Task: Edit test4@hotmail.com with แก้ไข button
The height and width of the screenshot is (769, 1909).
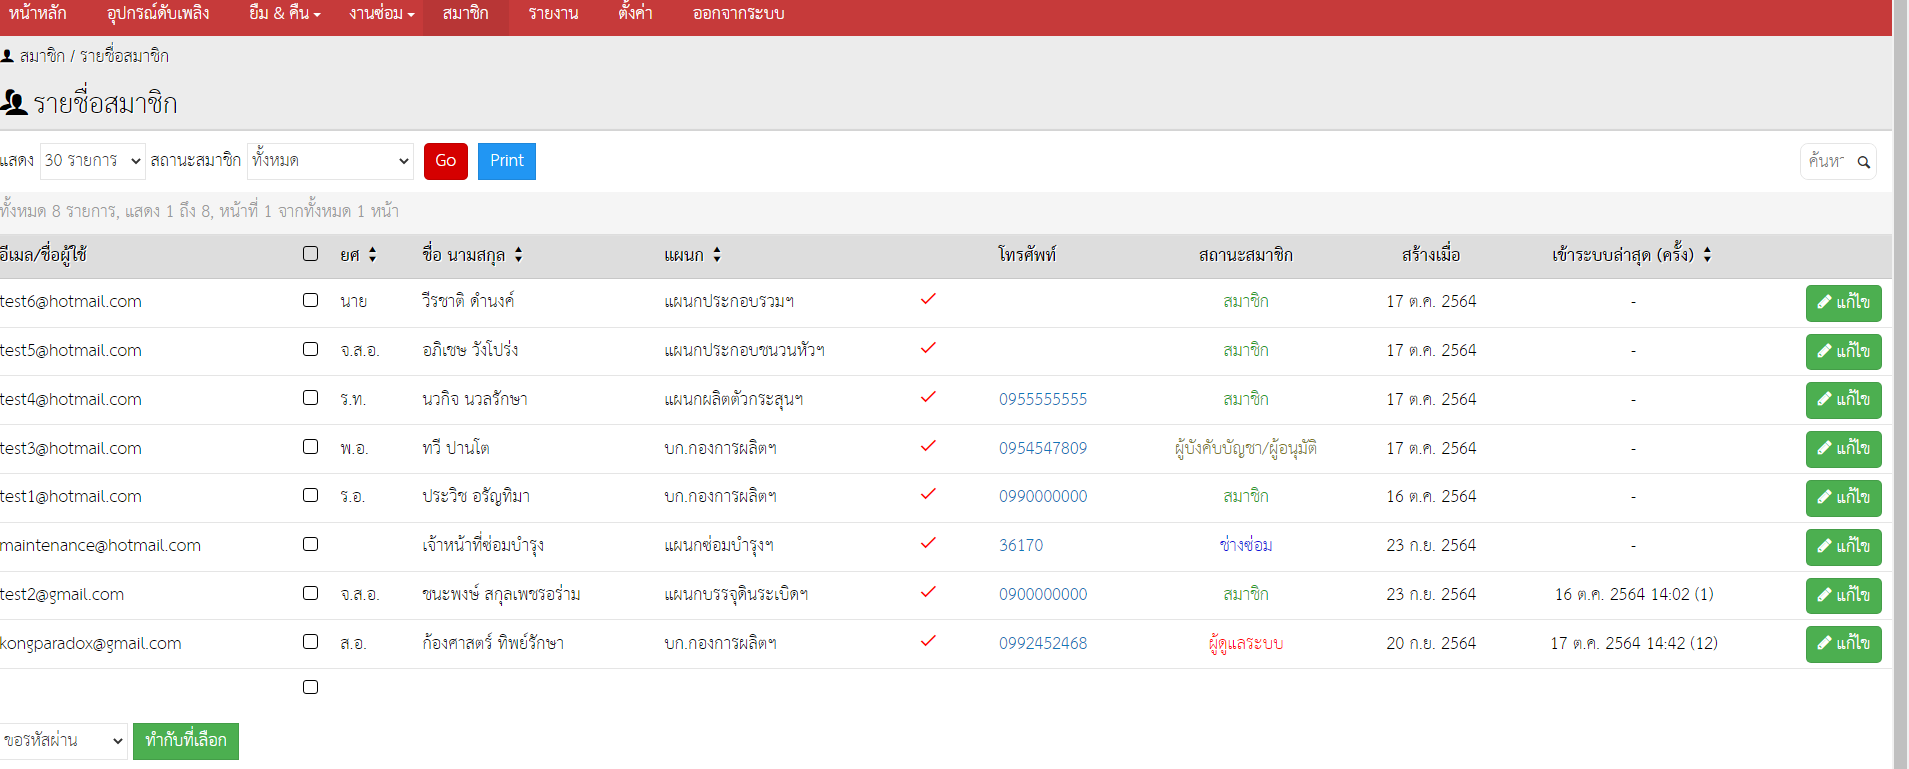Action: coord(1843,400)
